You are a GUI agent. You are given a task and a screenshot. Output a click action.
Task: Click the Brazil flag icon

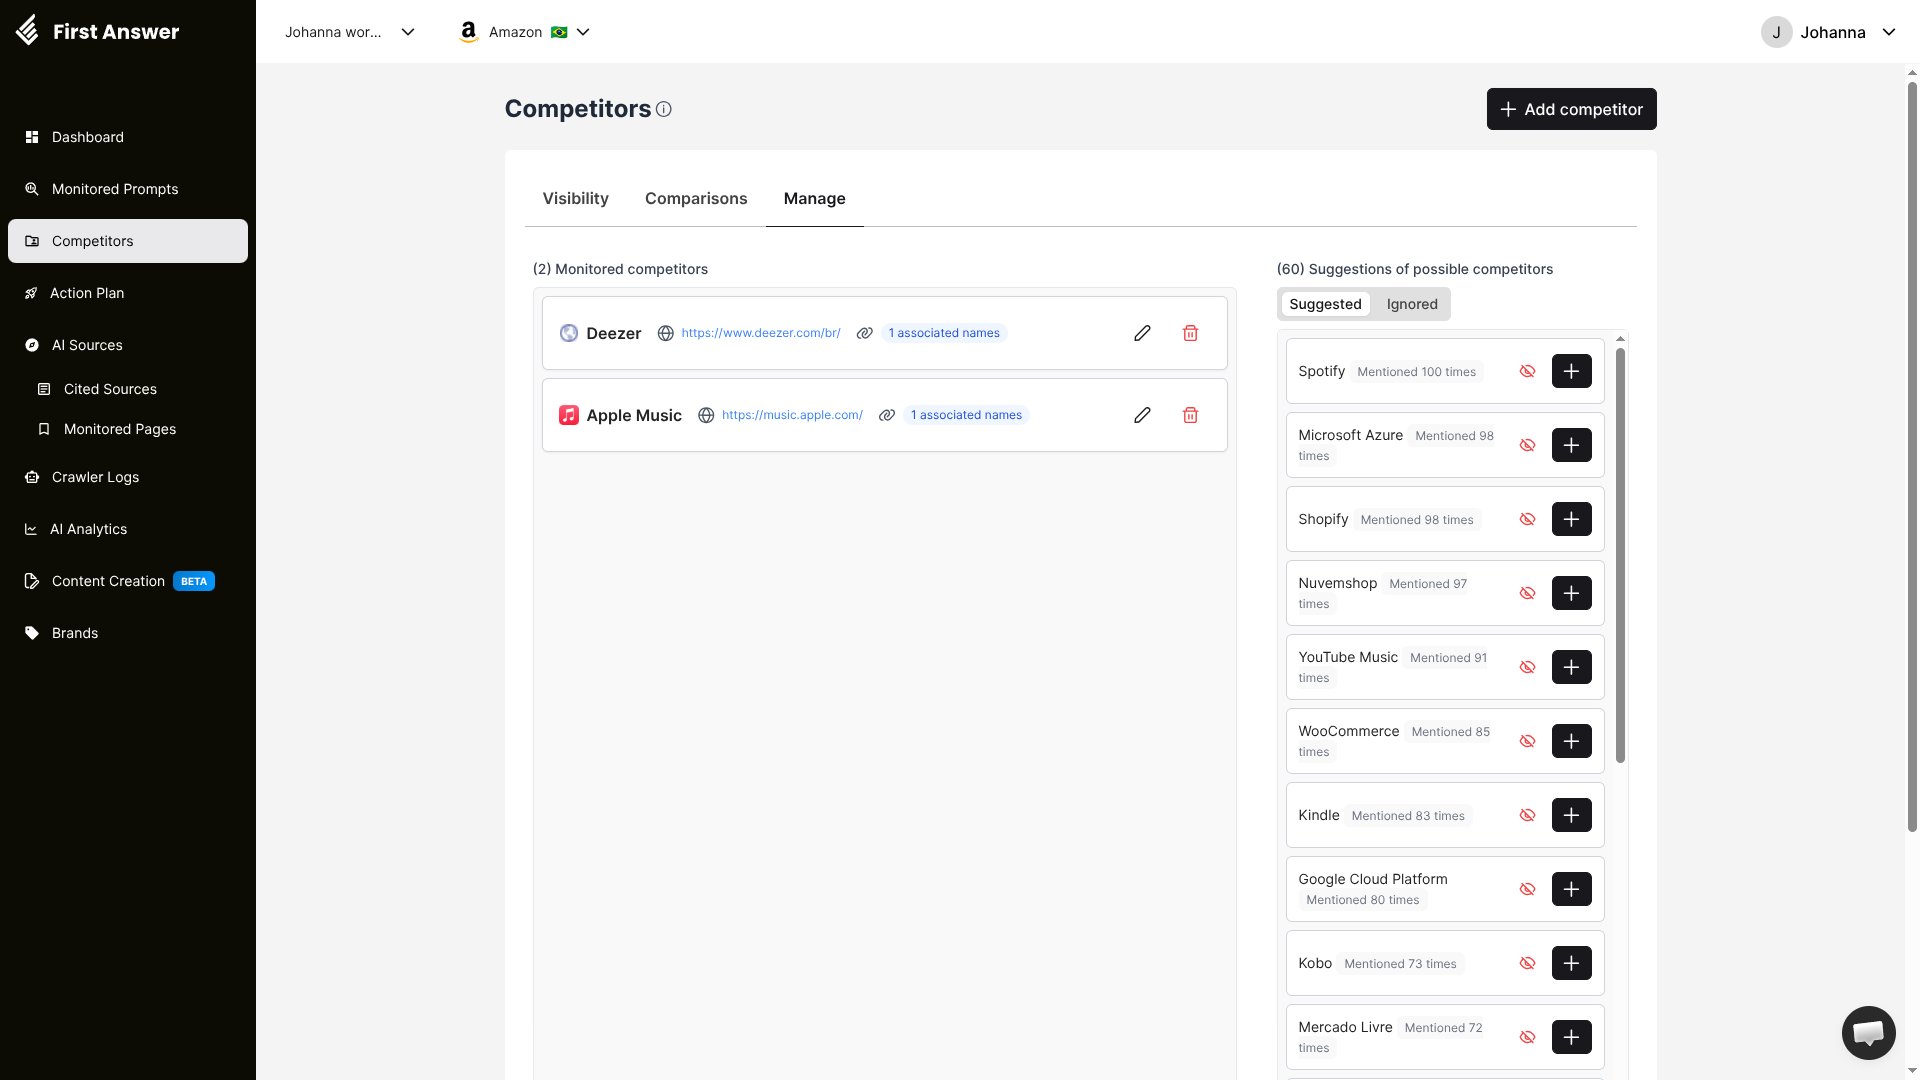point(559,32)
